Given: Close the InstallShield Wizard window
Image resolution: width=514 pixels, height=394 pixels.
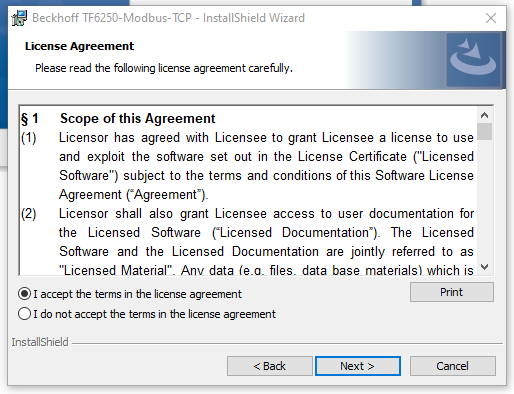Looking at the screenshot, I should (x=491, y=18).
